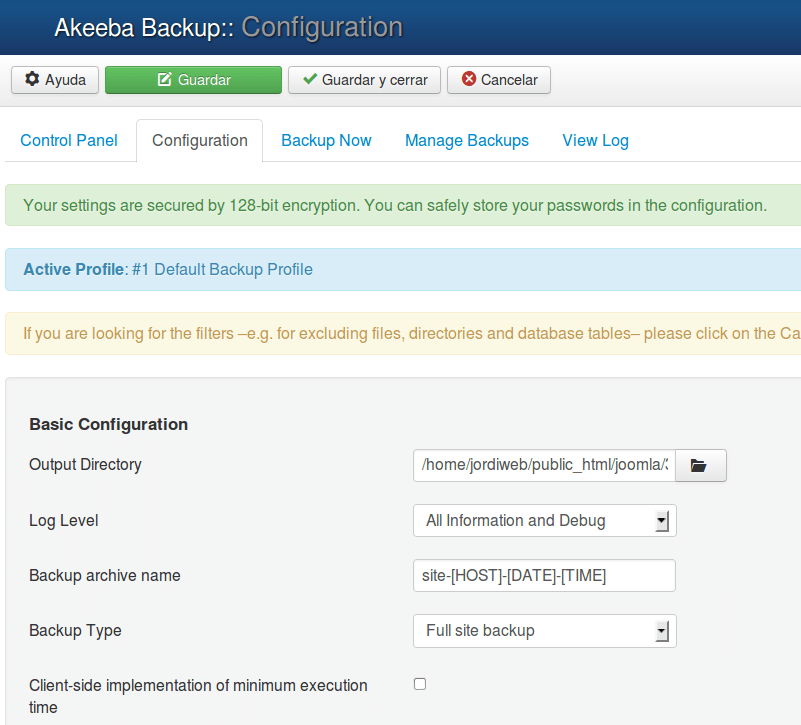The image size is (801, 725).
Task: Click the green Guardar save button
Action: (x=194, y=80)
